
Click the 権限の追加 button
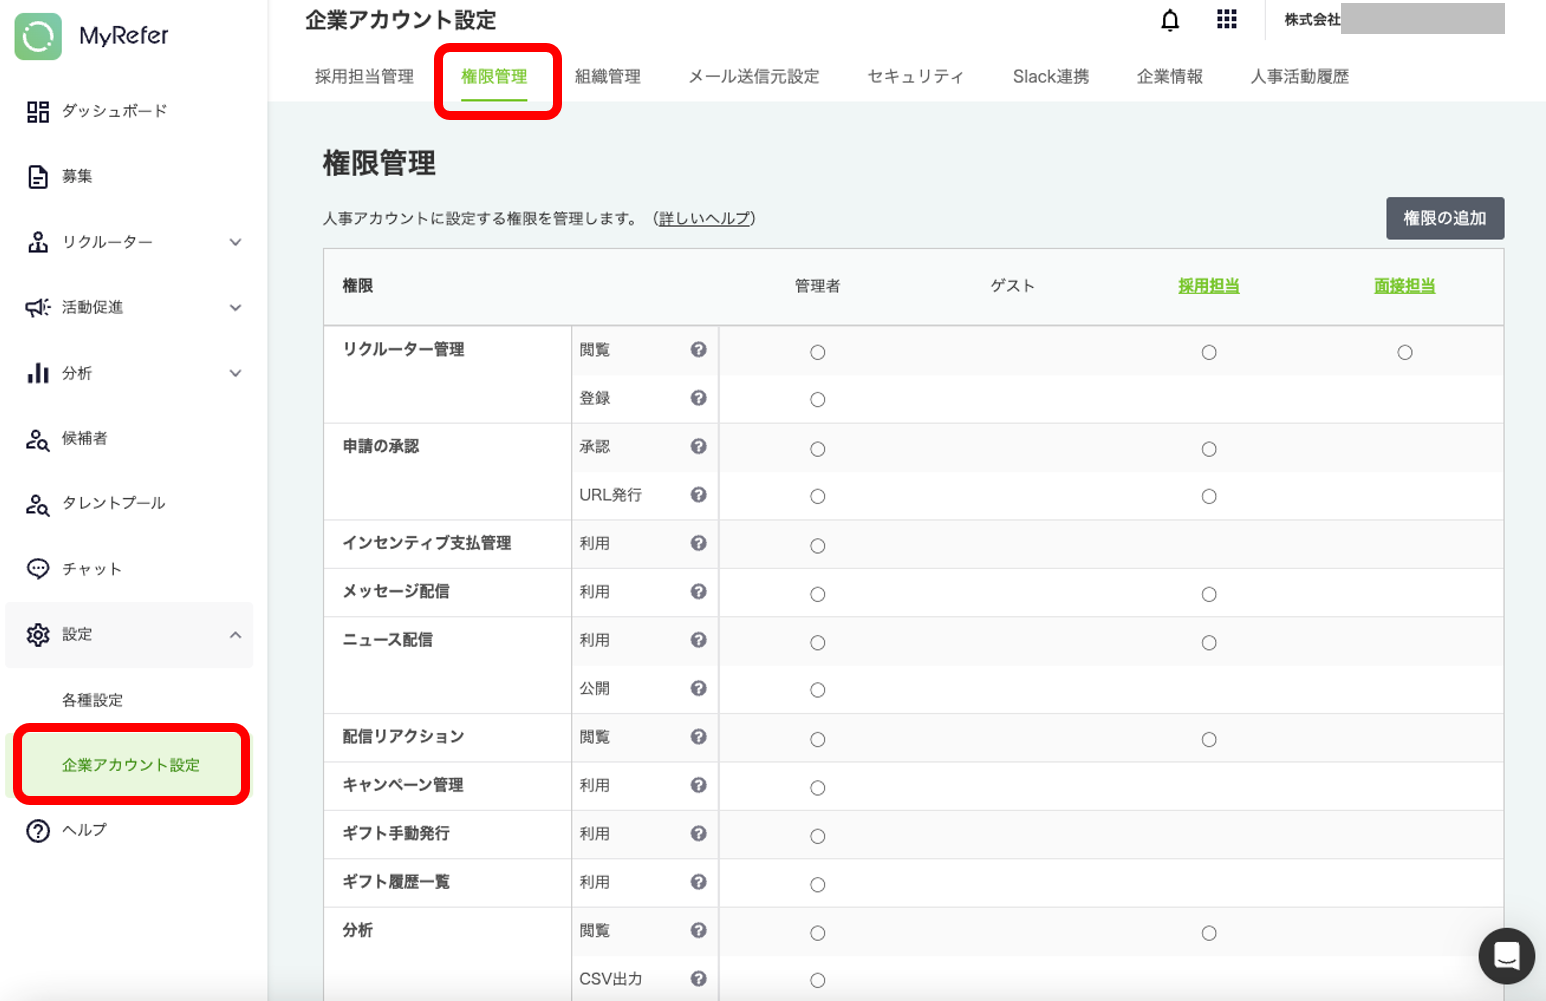(x=1444, y=218)
